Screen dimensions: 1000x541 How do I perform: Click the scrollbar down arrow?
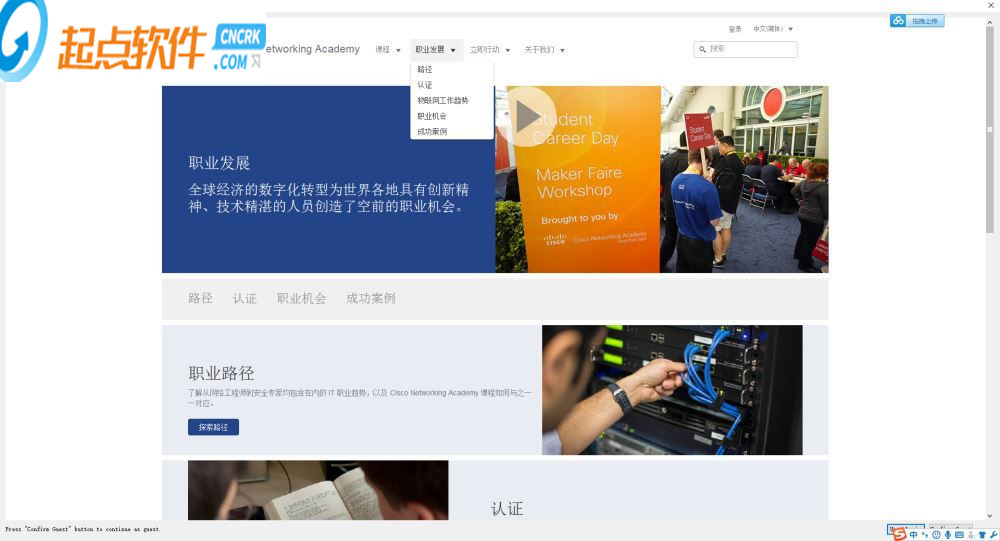point(990,516)
